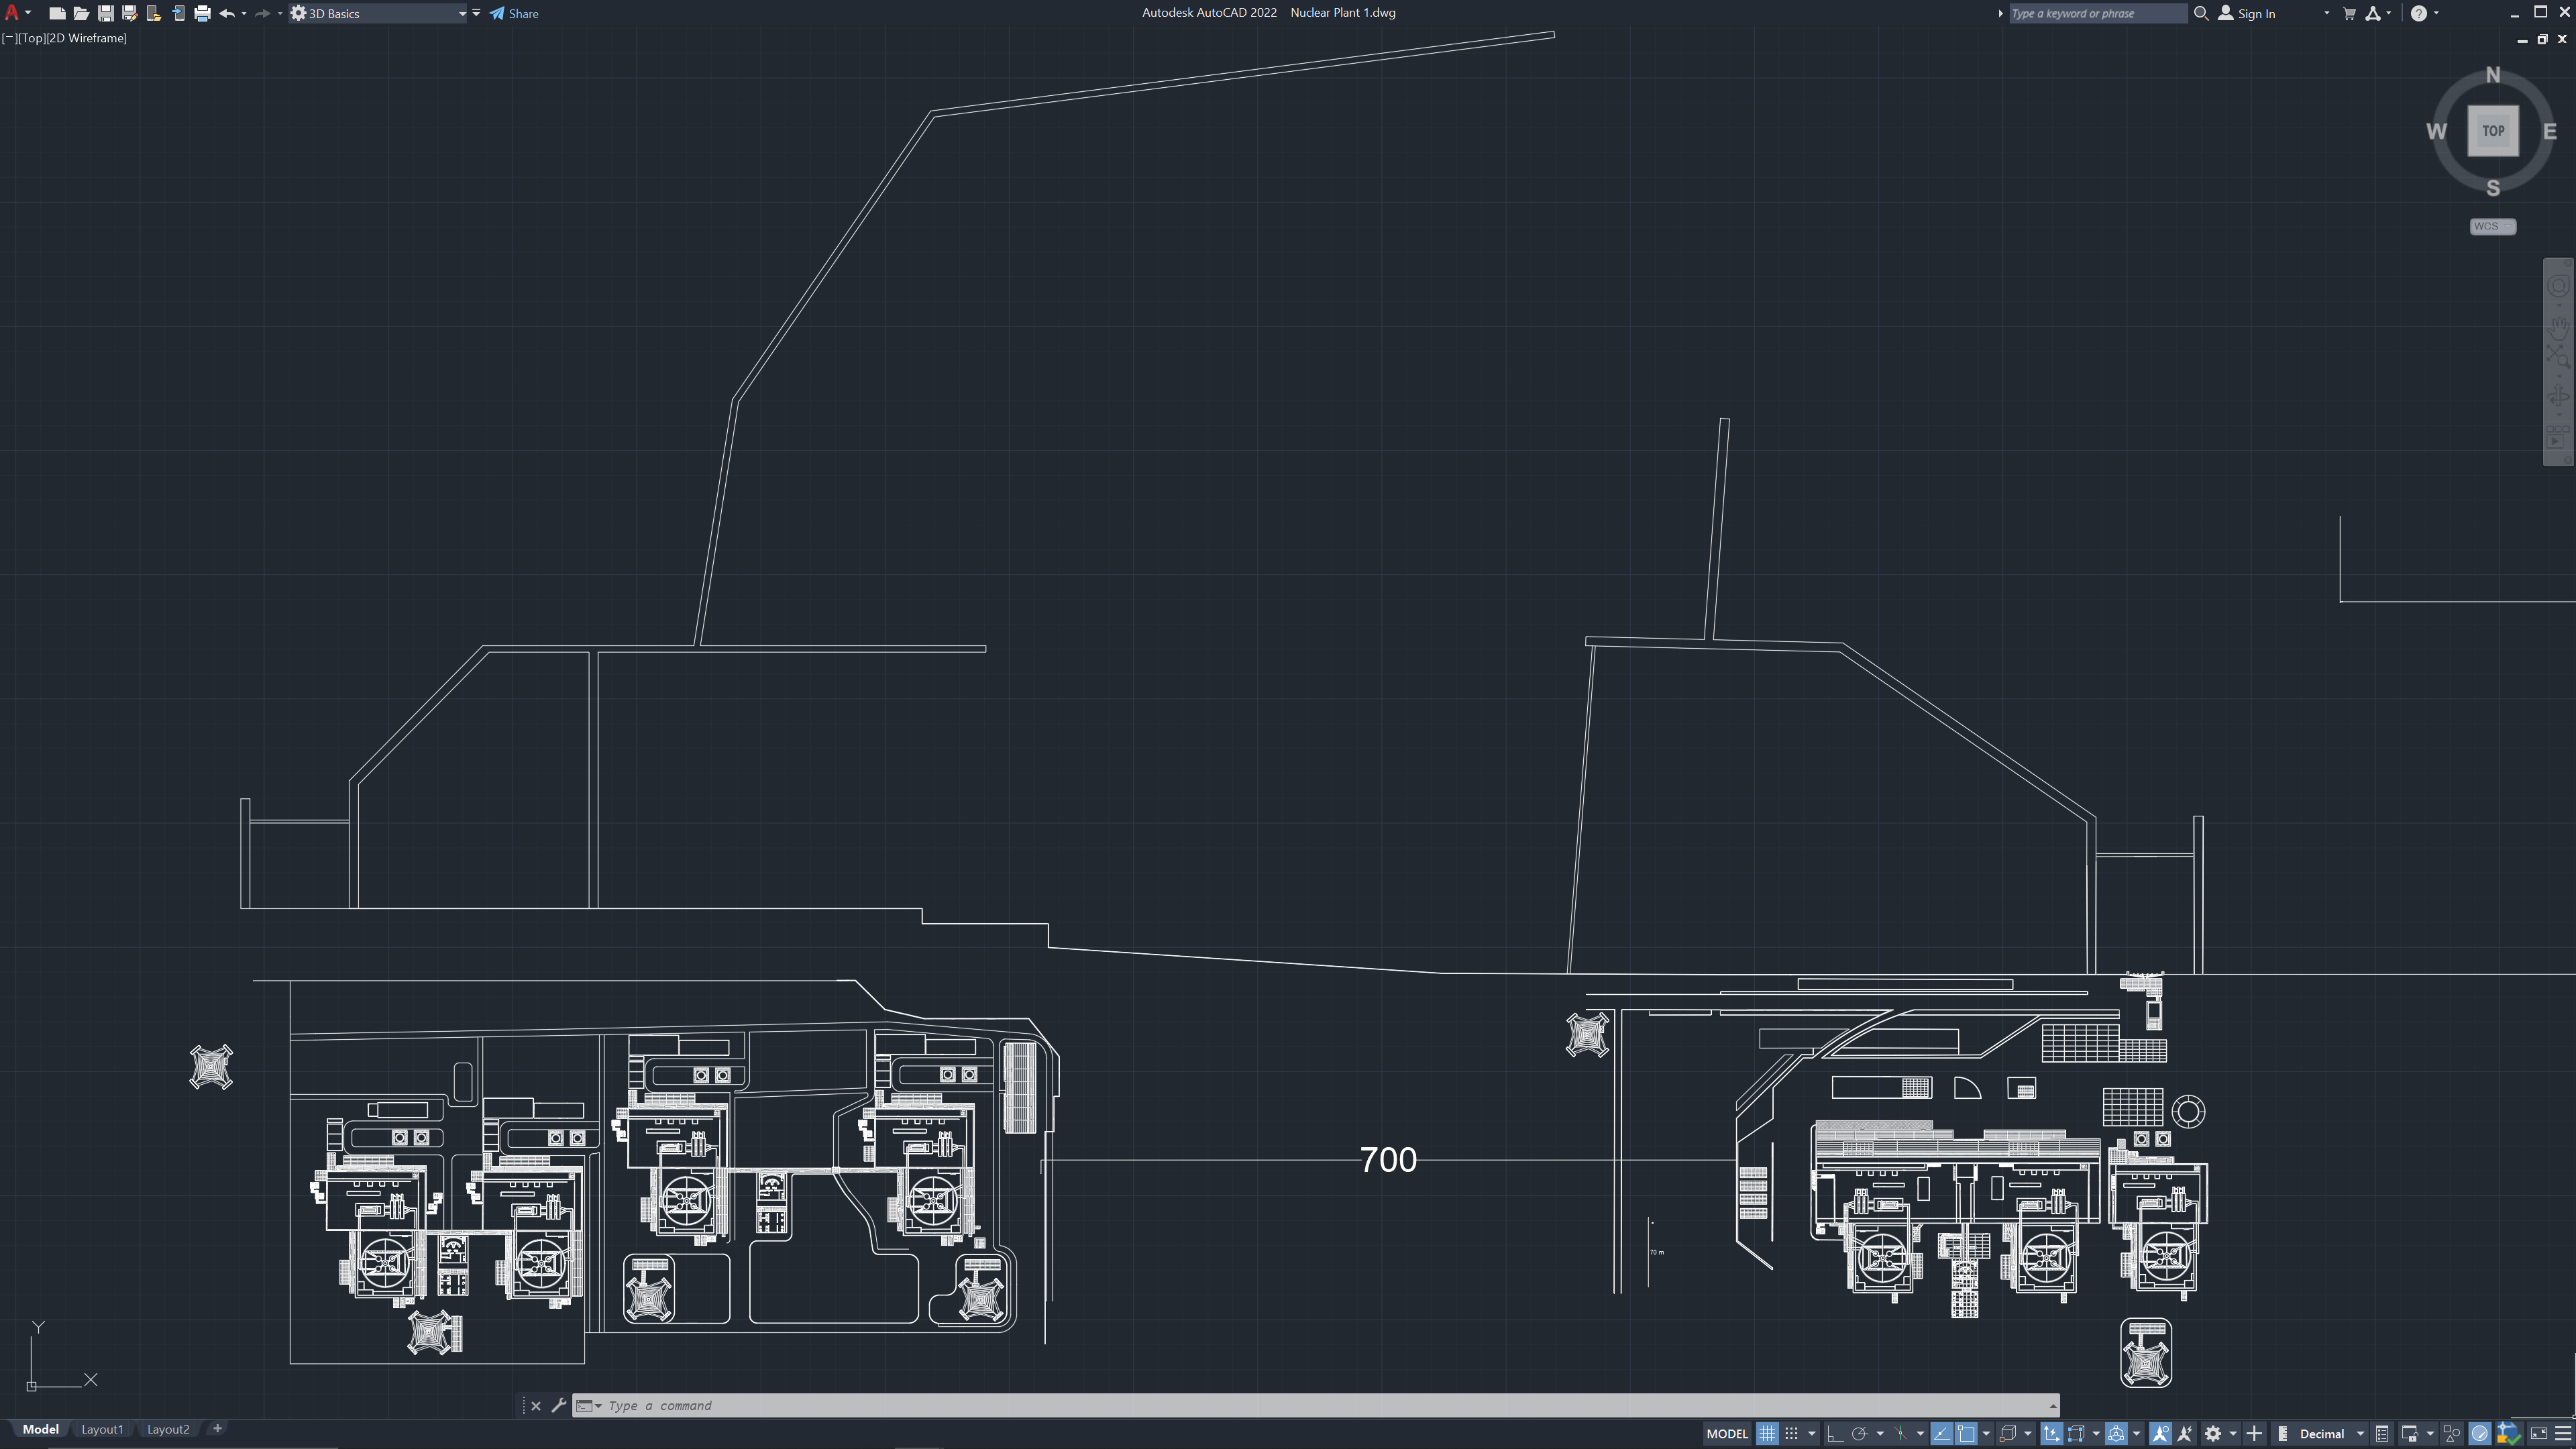Image resolution: width=2576 pixels, height=1449 pixels.
Task: Switch to the Layout1 tab
Action: [102, 1429]
